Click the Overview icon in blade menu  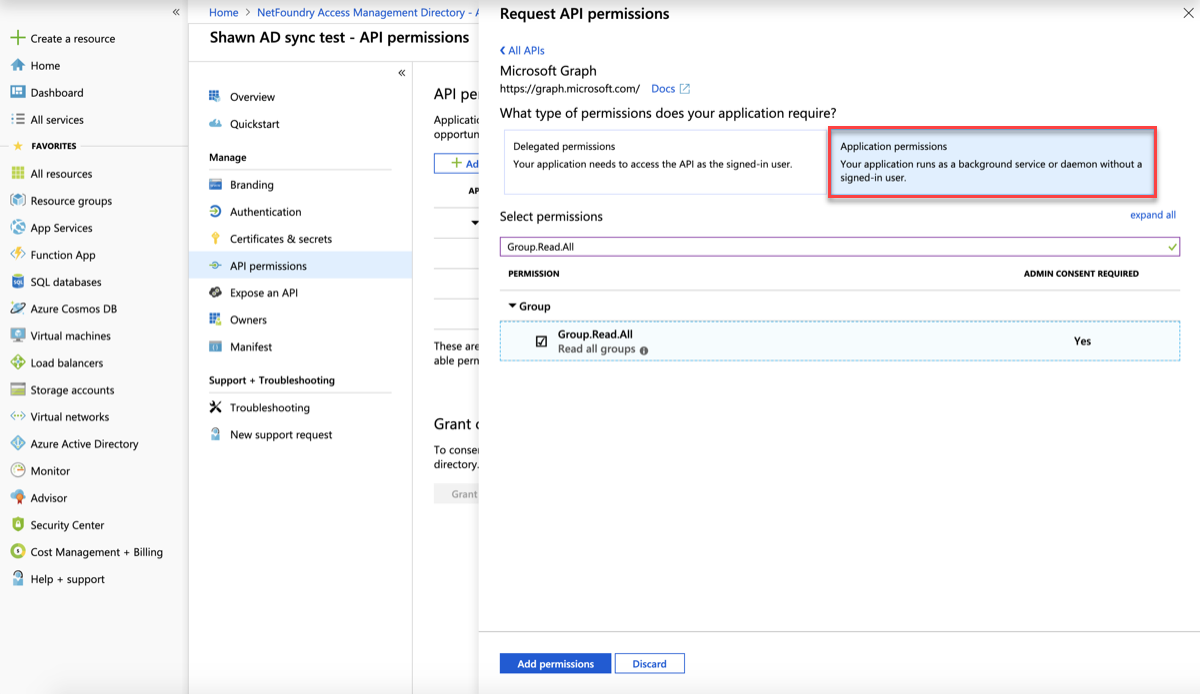click(x=214, y=96)
